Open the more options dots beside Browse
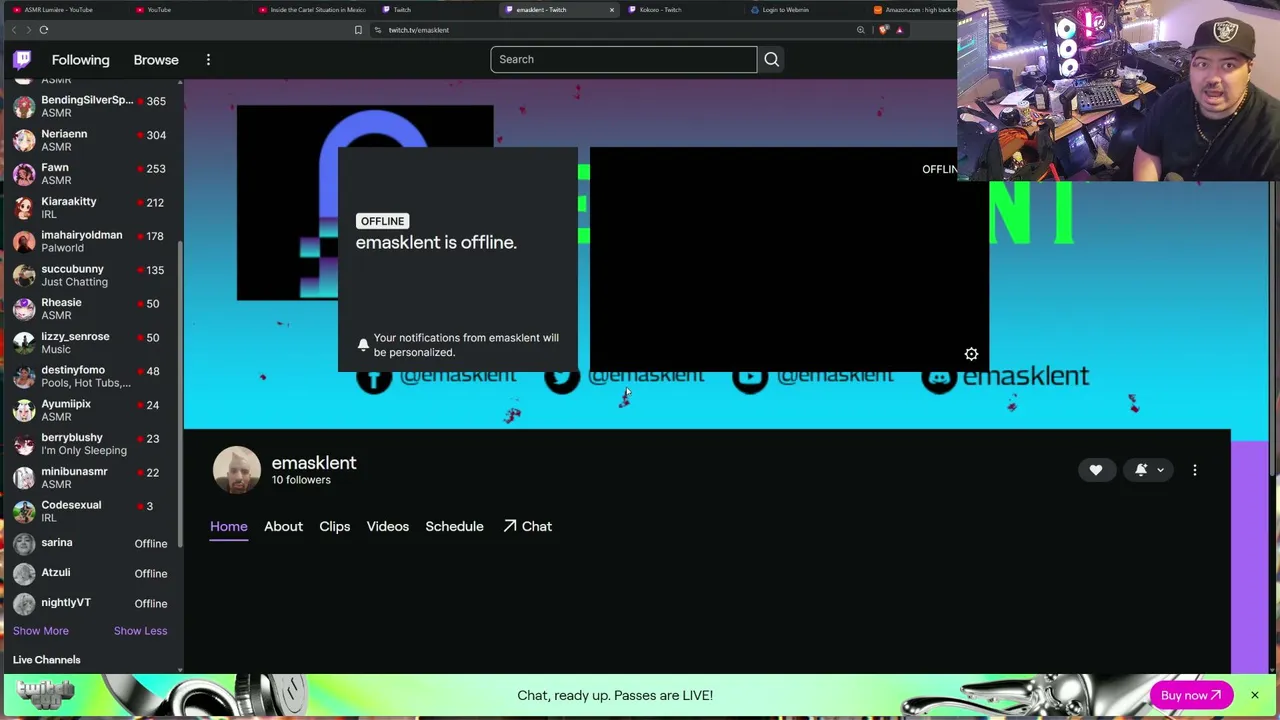 [208, 60]
